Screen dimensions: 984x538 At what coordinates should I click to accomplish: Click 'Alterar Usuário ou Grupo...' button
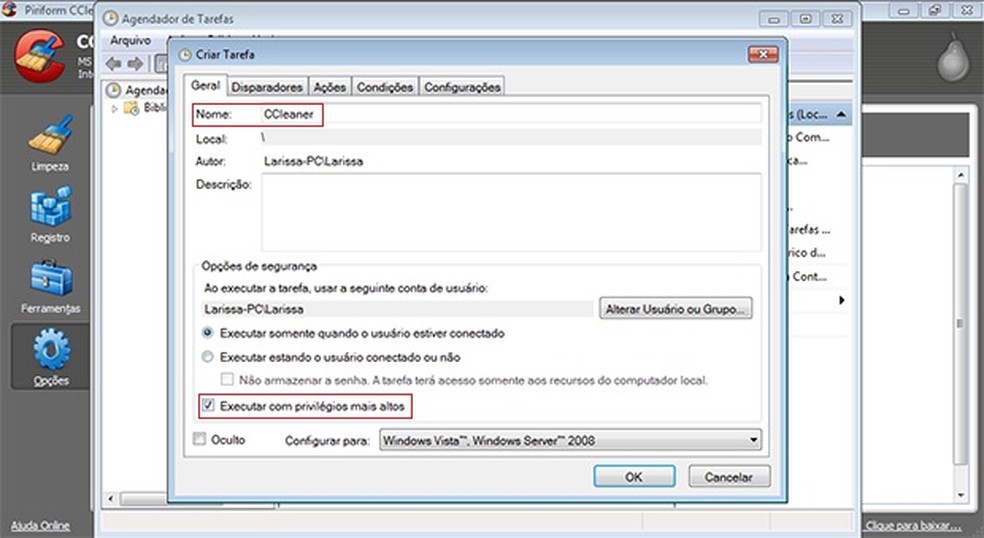(x=676, y=309)
